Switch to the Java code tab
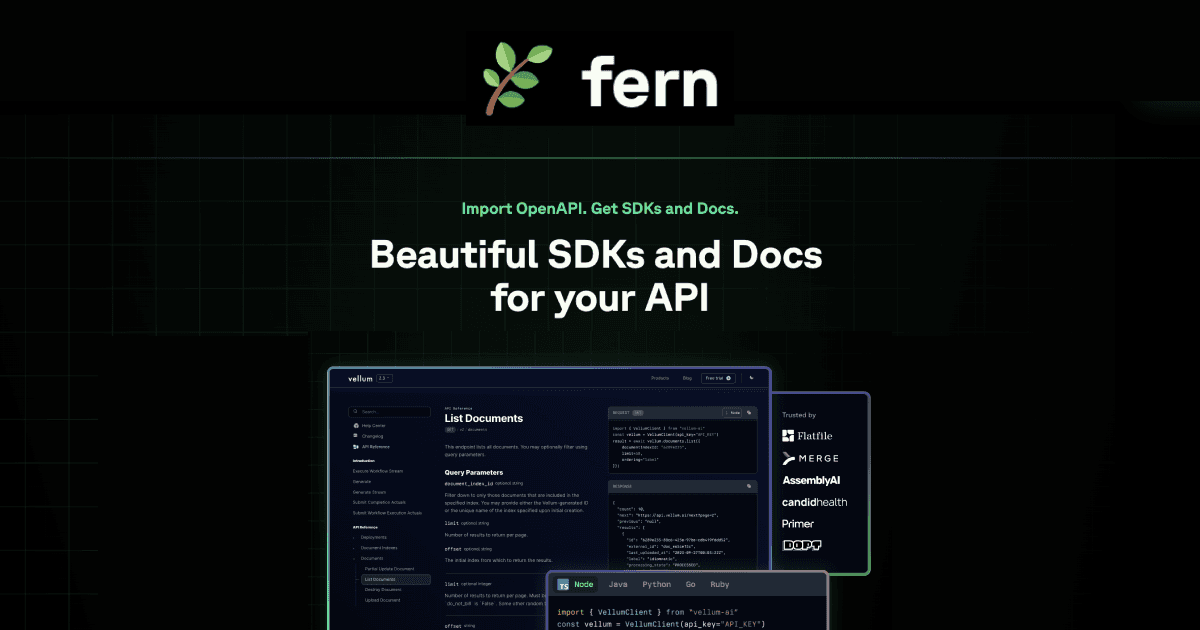Screen dimensions: 1200x630 coord(618,584)
